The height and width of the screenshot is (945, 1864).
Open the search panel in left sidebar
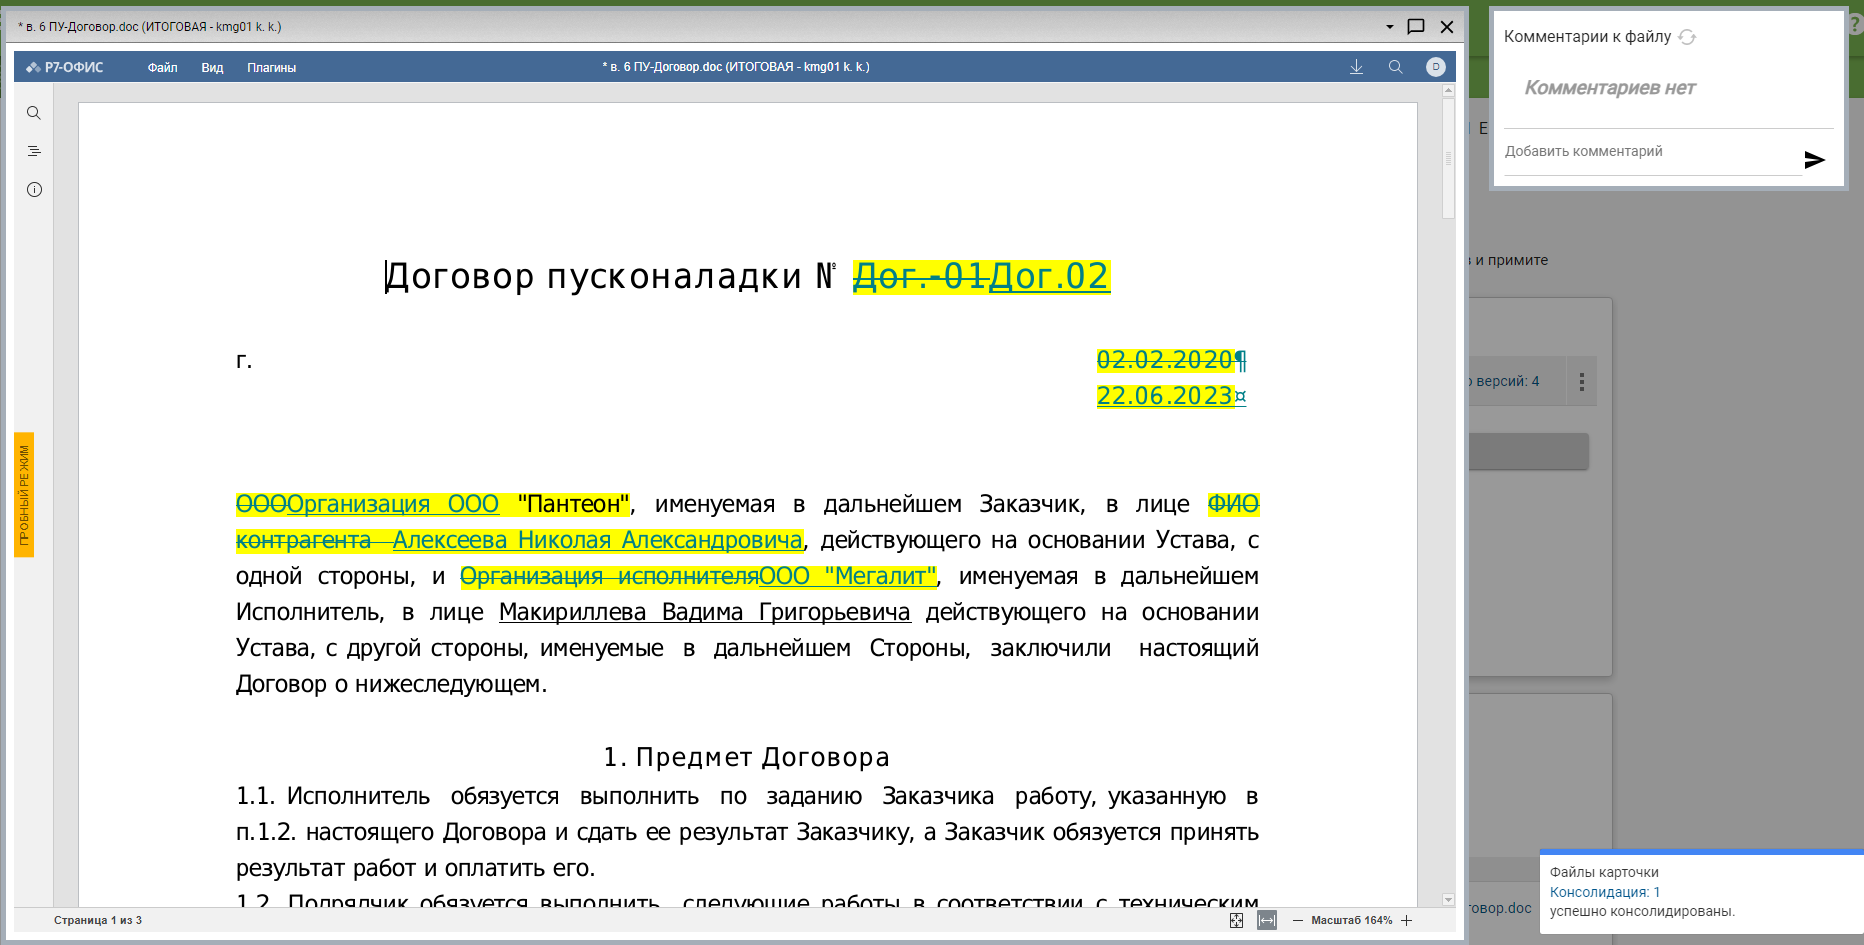click(x=34, y=113)
